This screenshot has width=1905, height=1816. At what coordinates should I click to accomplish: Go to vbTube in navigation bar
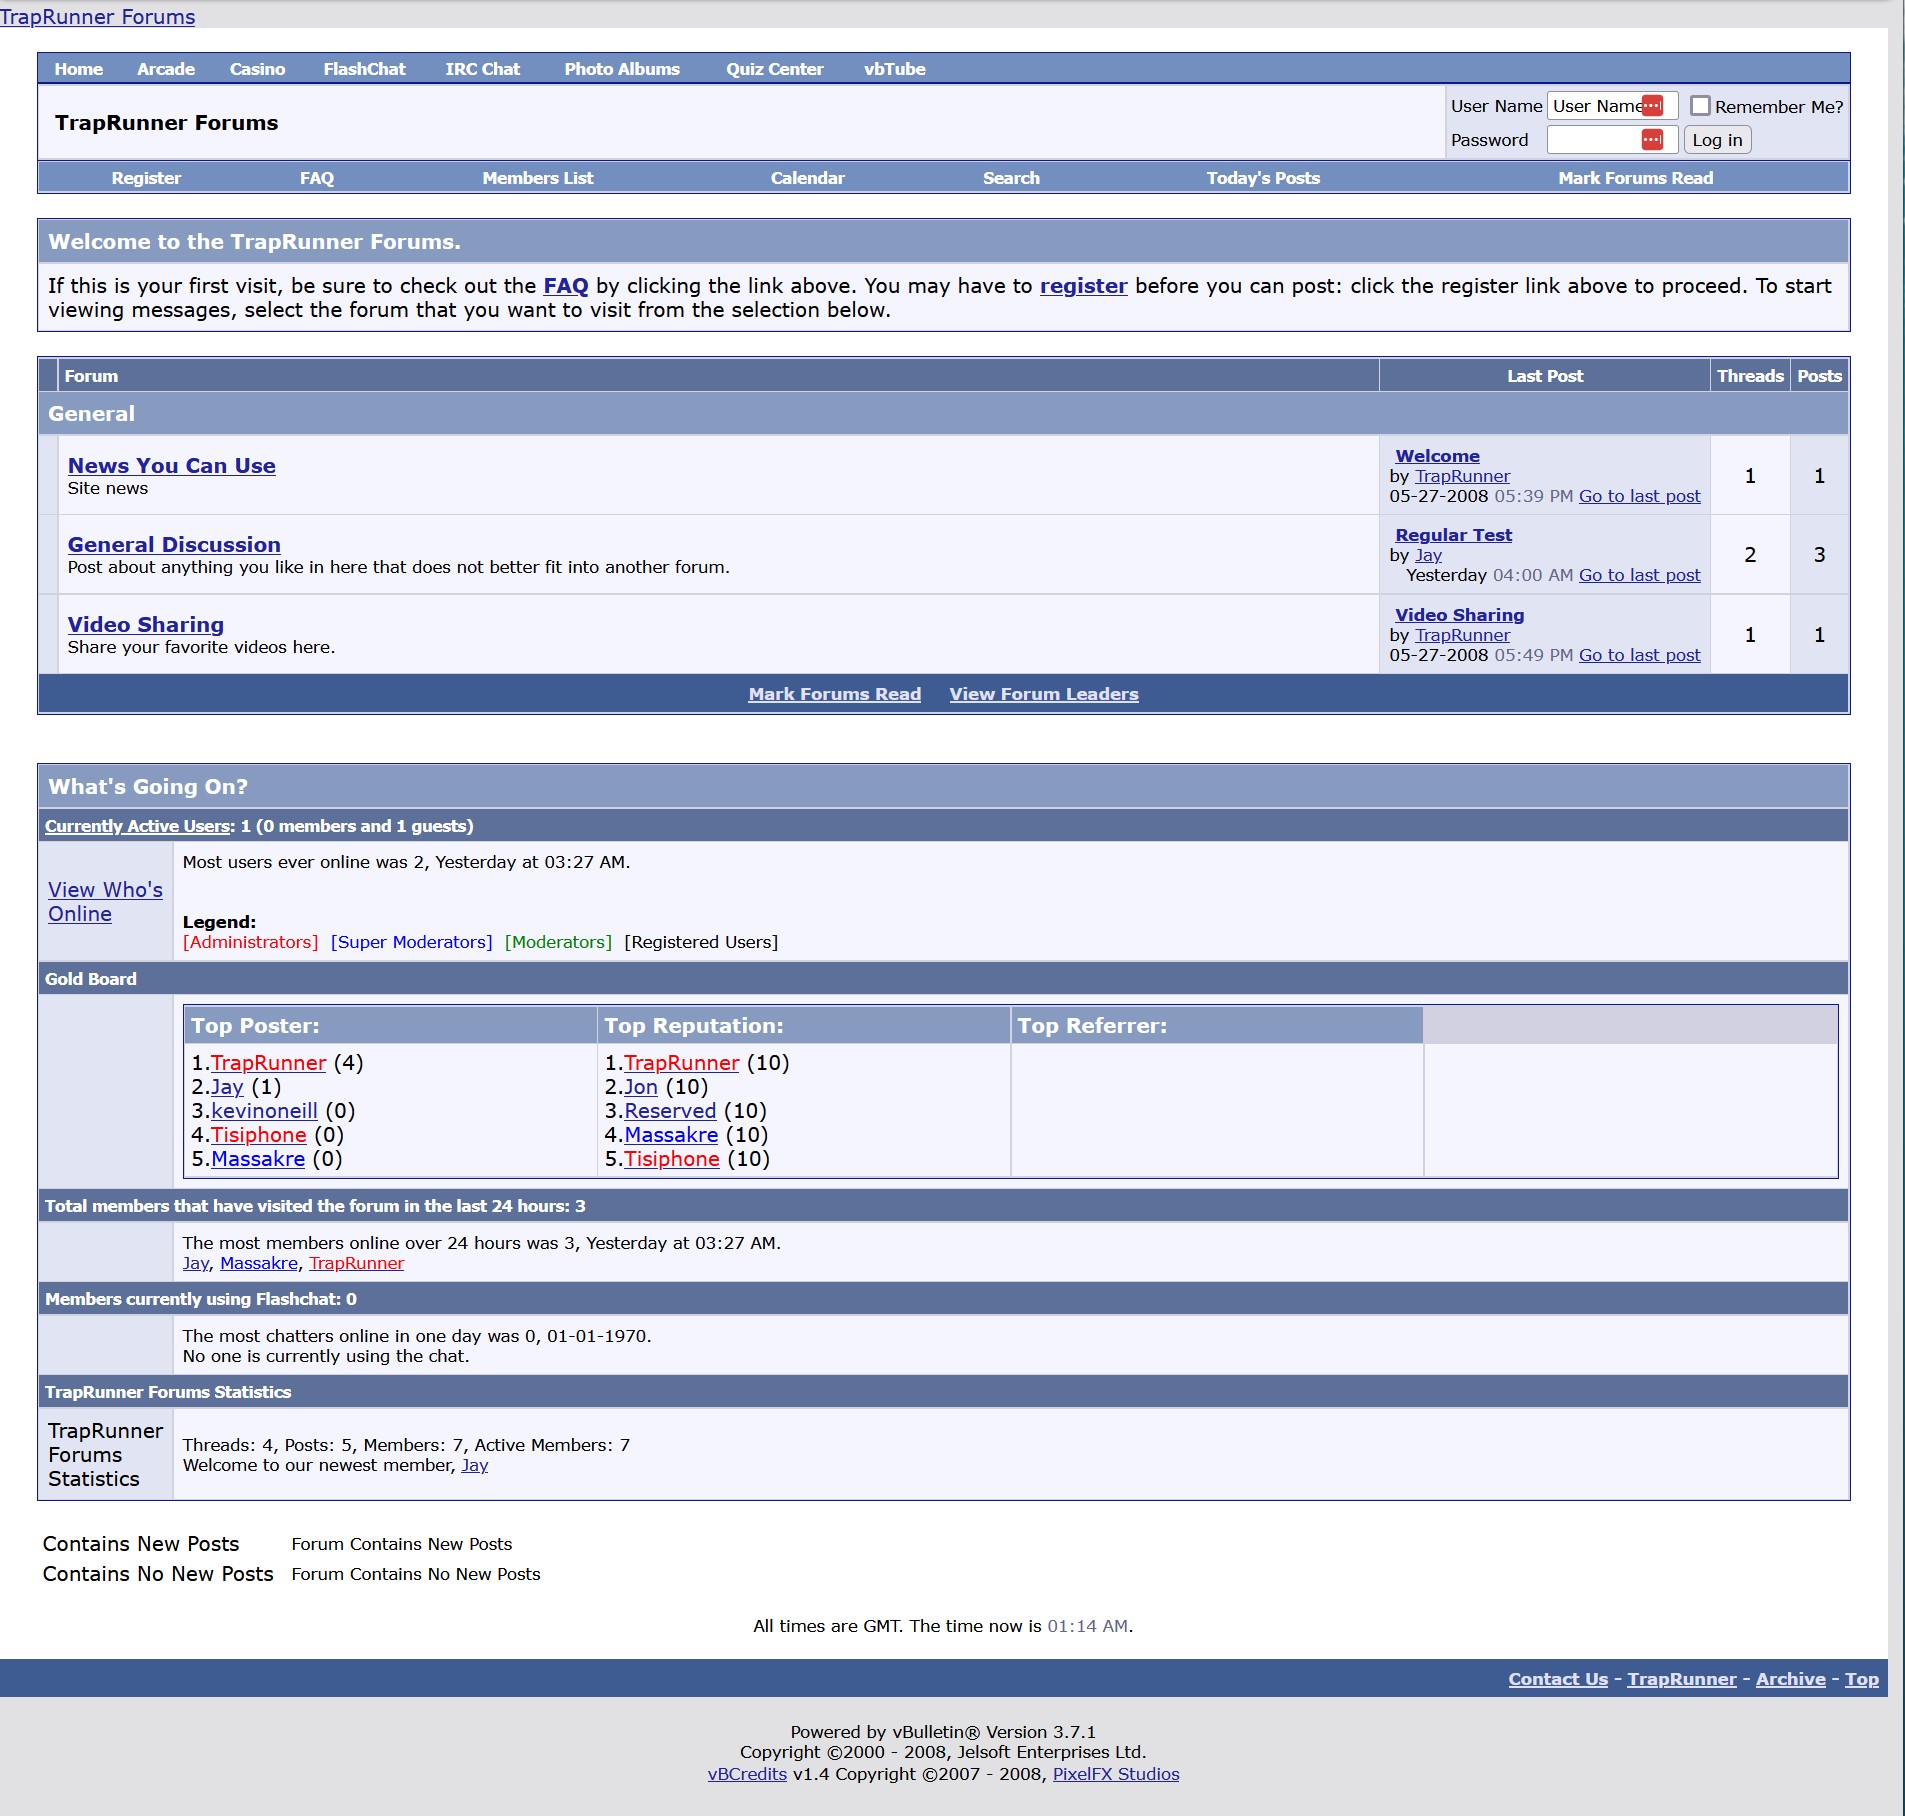(x=894, y=69)
